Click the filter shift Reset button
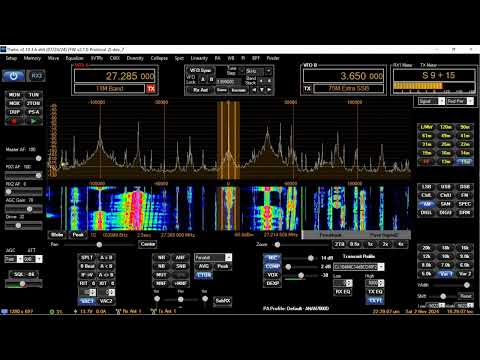 [x=466, y=296]
